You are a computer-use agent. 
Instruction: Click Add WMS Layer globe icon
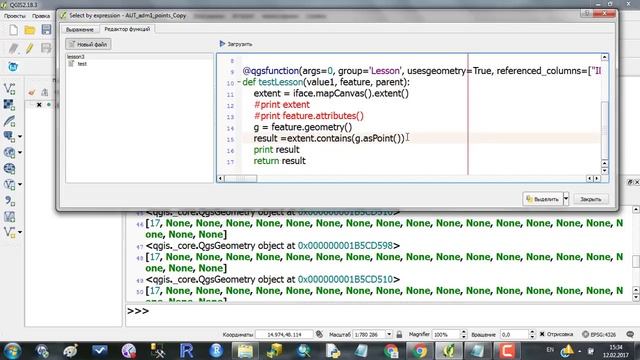[9, 153]
